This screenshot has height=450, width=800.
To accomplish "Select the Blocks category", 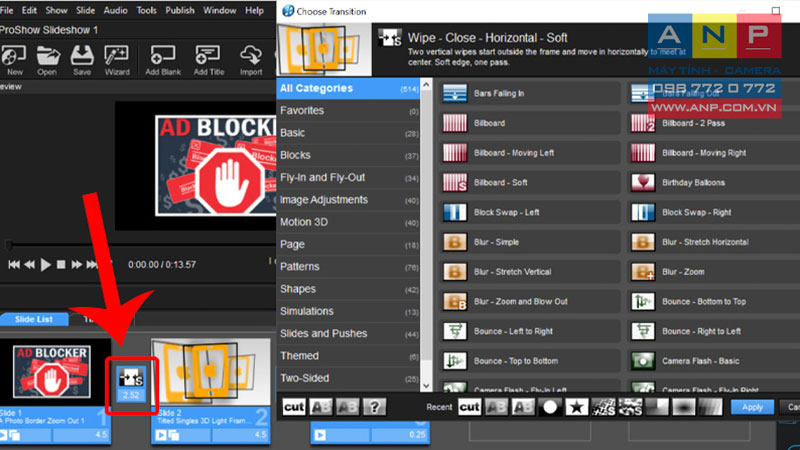I will (x=348, y=155).
